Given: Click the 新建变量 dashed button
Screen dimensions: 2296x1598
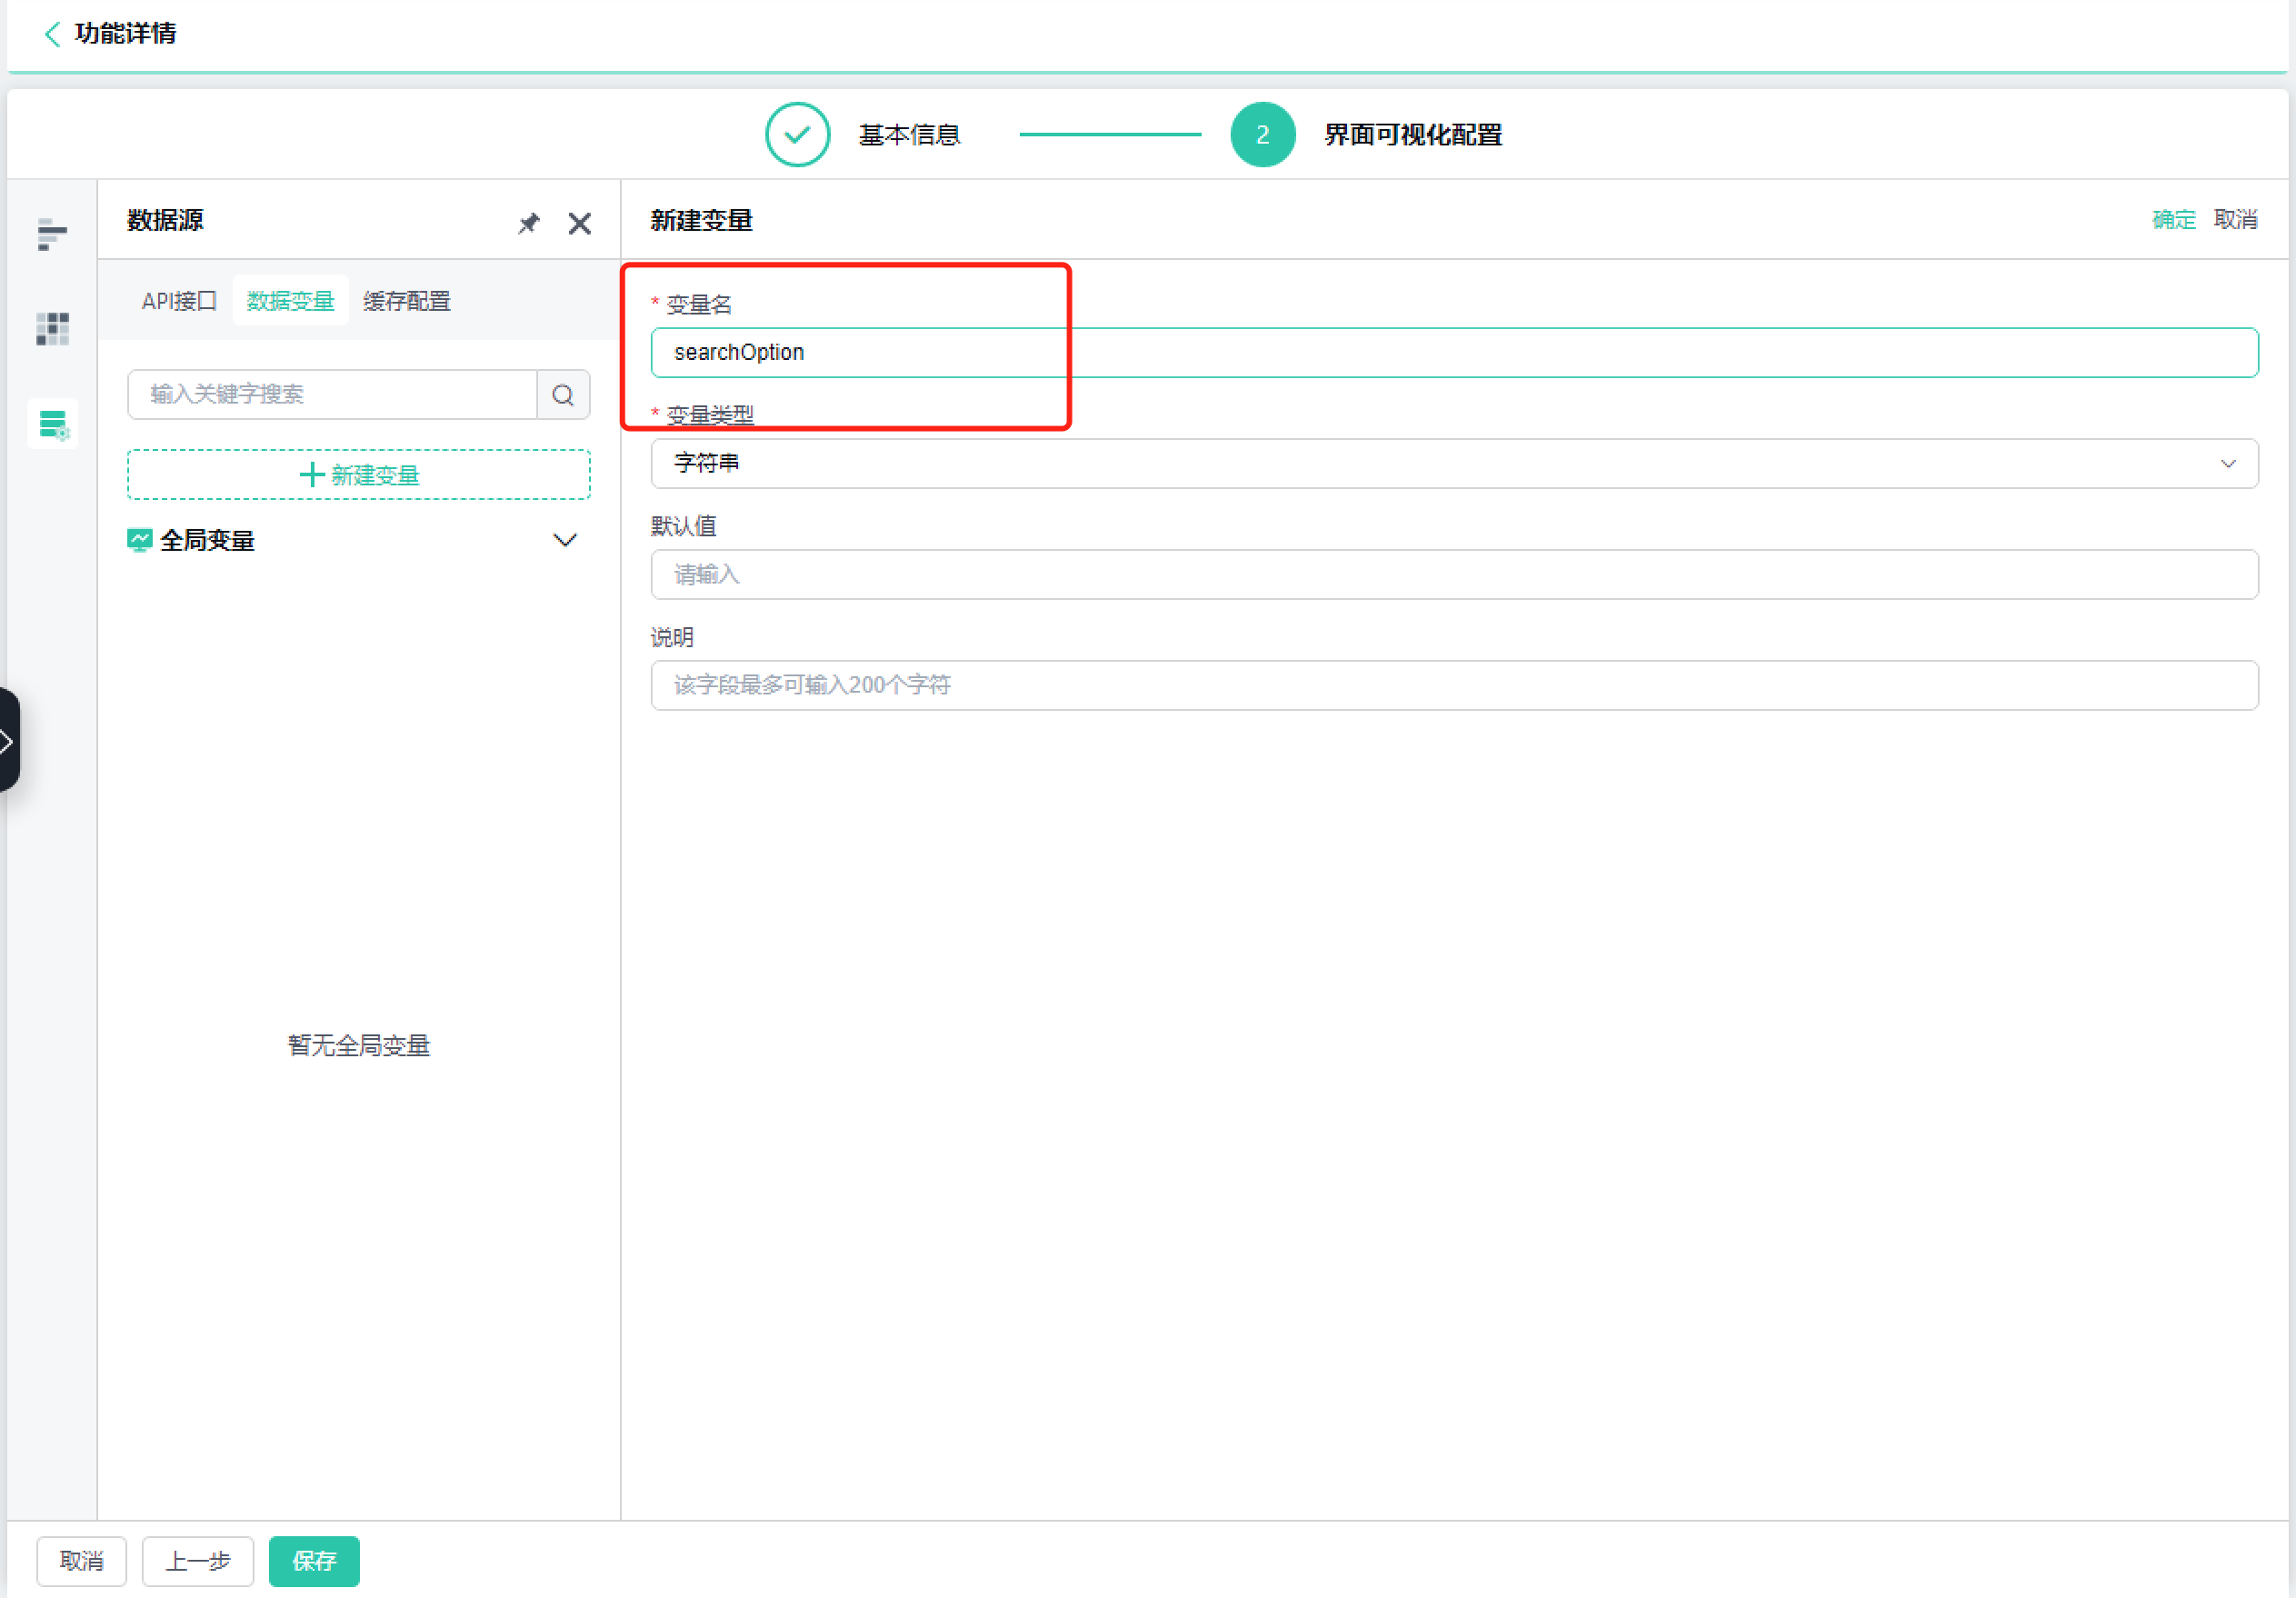Looking at the screenshot, I should (x=358, y=475).
